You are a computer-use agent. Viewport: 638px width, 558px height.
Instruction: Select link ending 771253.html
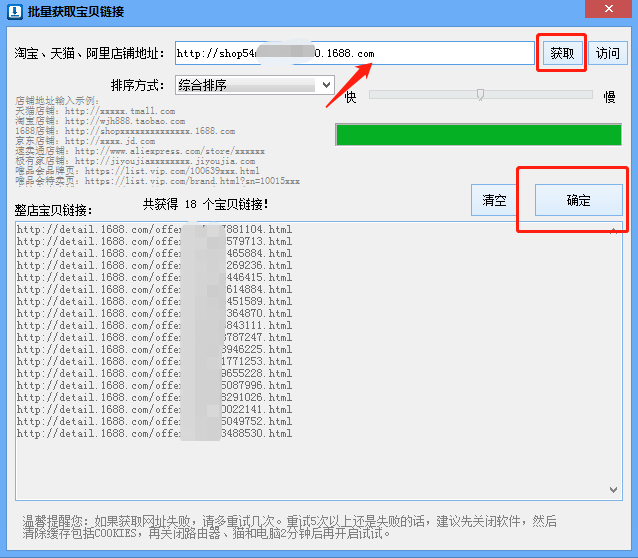(154, 361)
